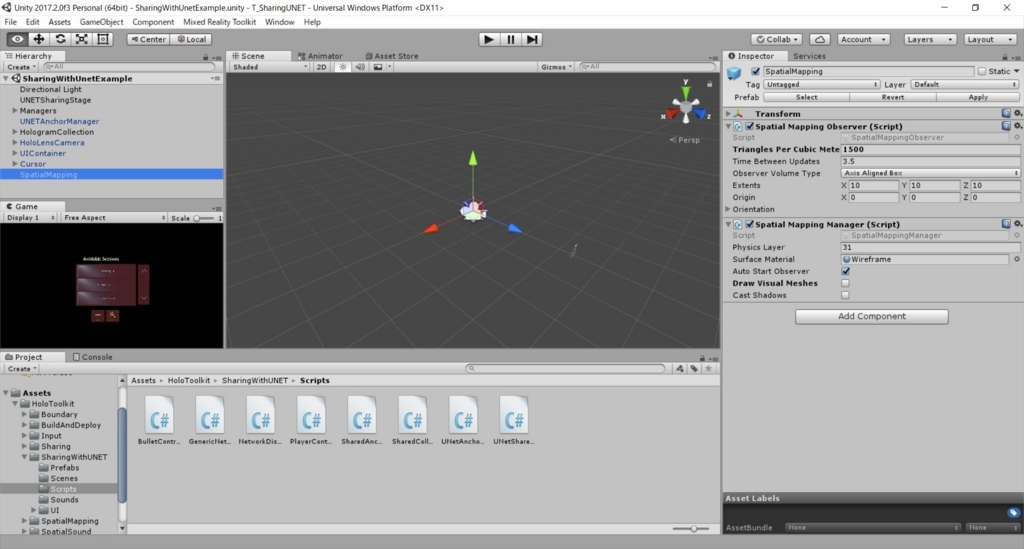1024x549 pixels.
Task: Disable Spatial Mapping Observer script checkbox
Action: coord(750,126)
